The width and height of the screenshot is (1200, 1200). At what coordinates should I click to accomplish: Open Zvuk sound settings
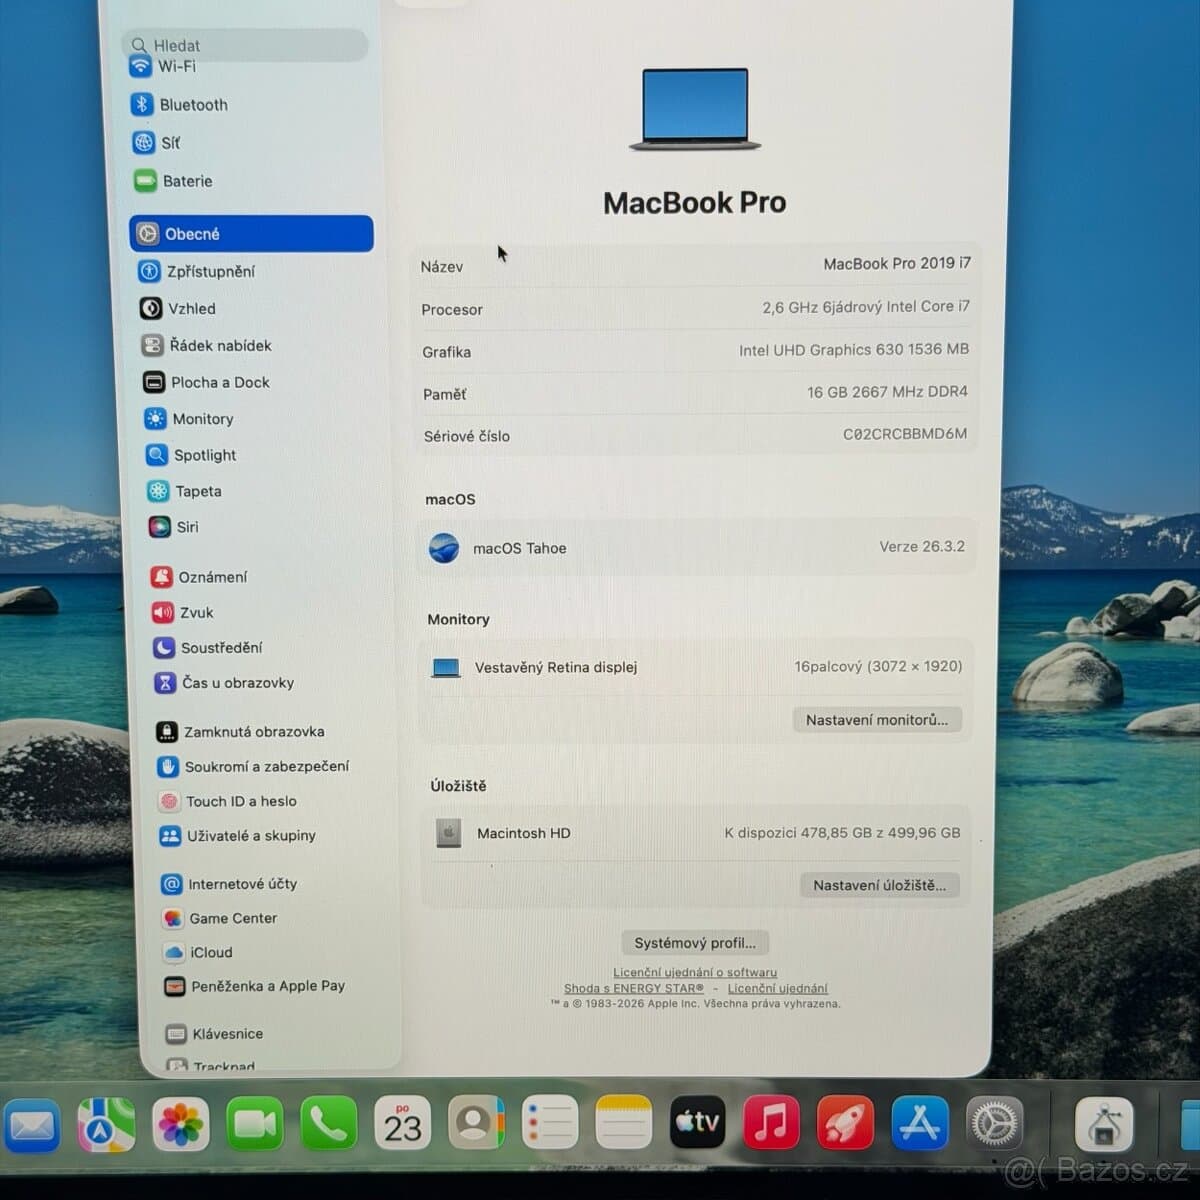point(183,612)
